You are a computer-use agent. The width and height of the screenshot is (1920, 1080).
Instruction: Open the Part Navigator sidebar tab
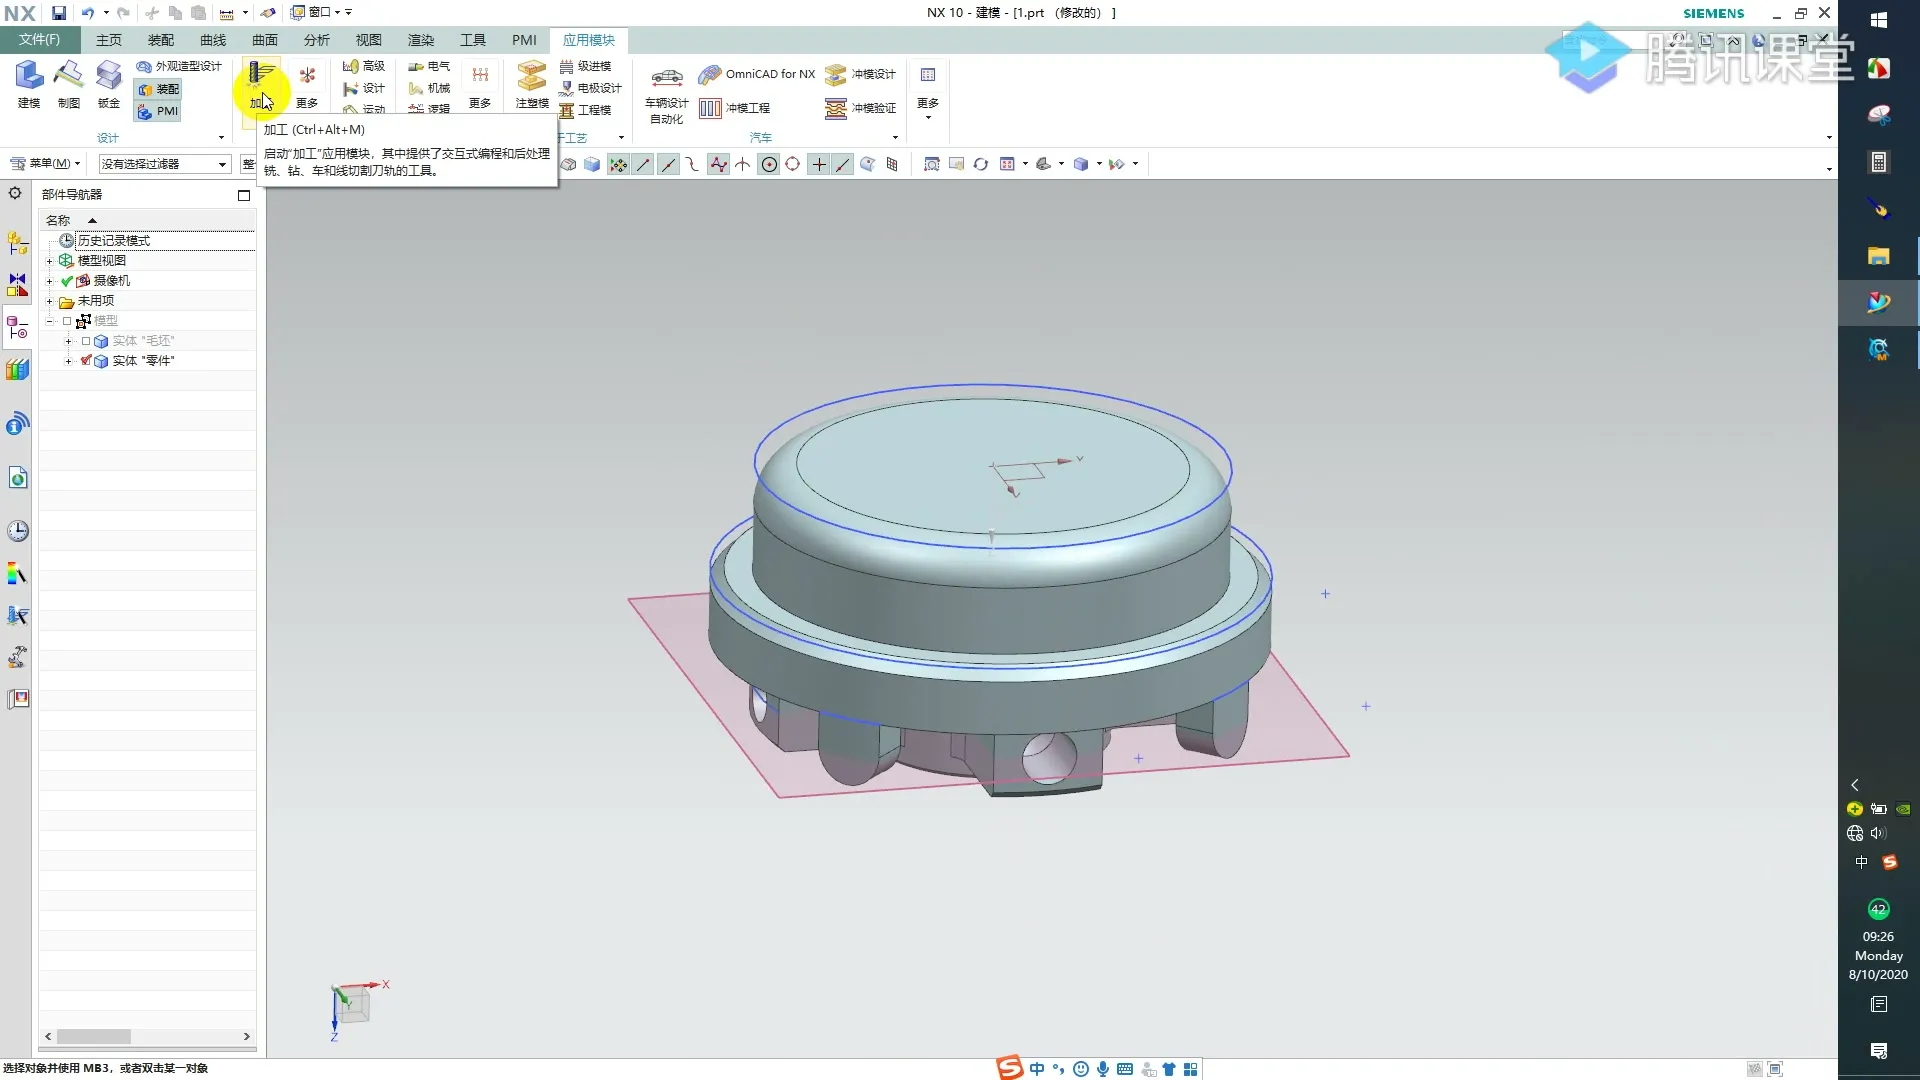17,328
